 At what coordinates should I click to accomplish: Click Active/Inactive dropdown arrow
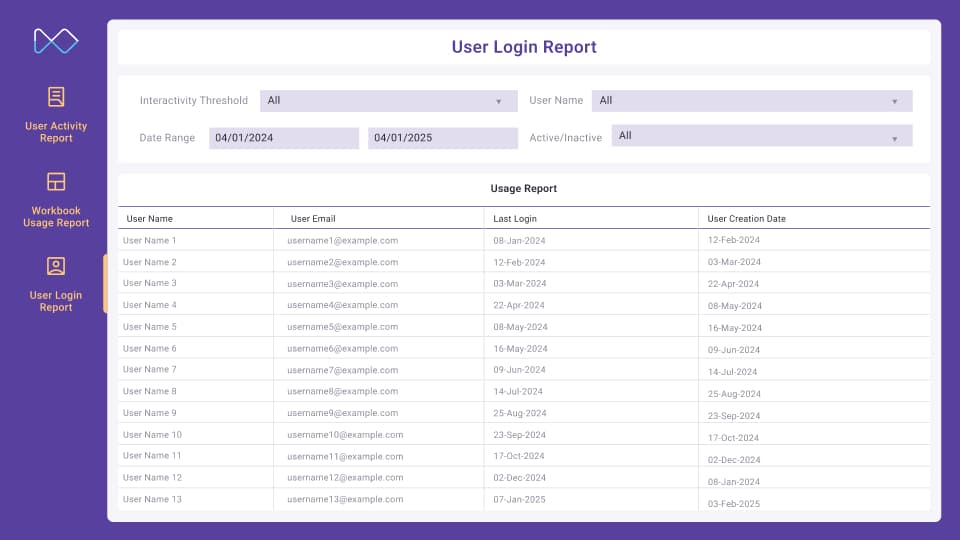click(894, 139)
